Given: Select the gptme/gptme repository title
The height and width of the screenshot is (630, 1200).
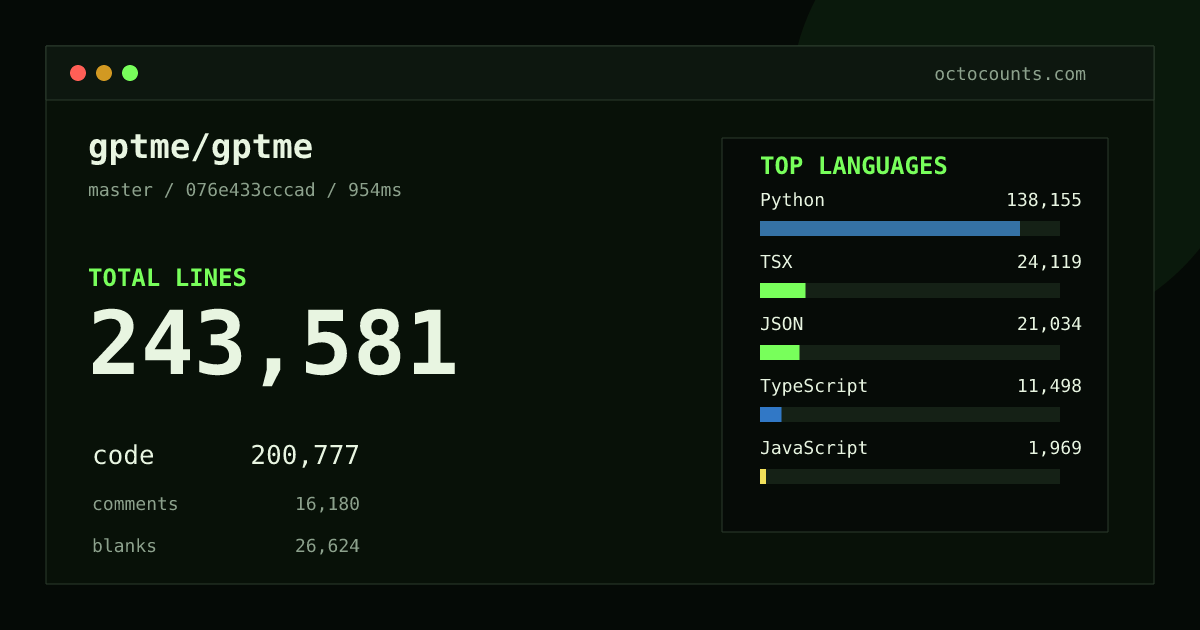Looking at the screenshot, I should 200,148.
